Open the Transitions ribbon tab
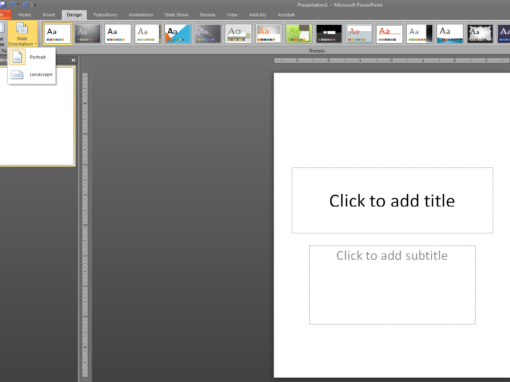 [105, 15]
